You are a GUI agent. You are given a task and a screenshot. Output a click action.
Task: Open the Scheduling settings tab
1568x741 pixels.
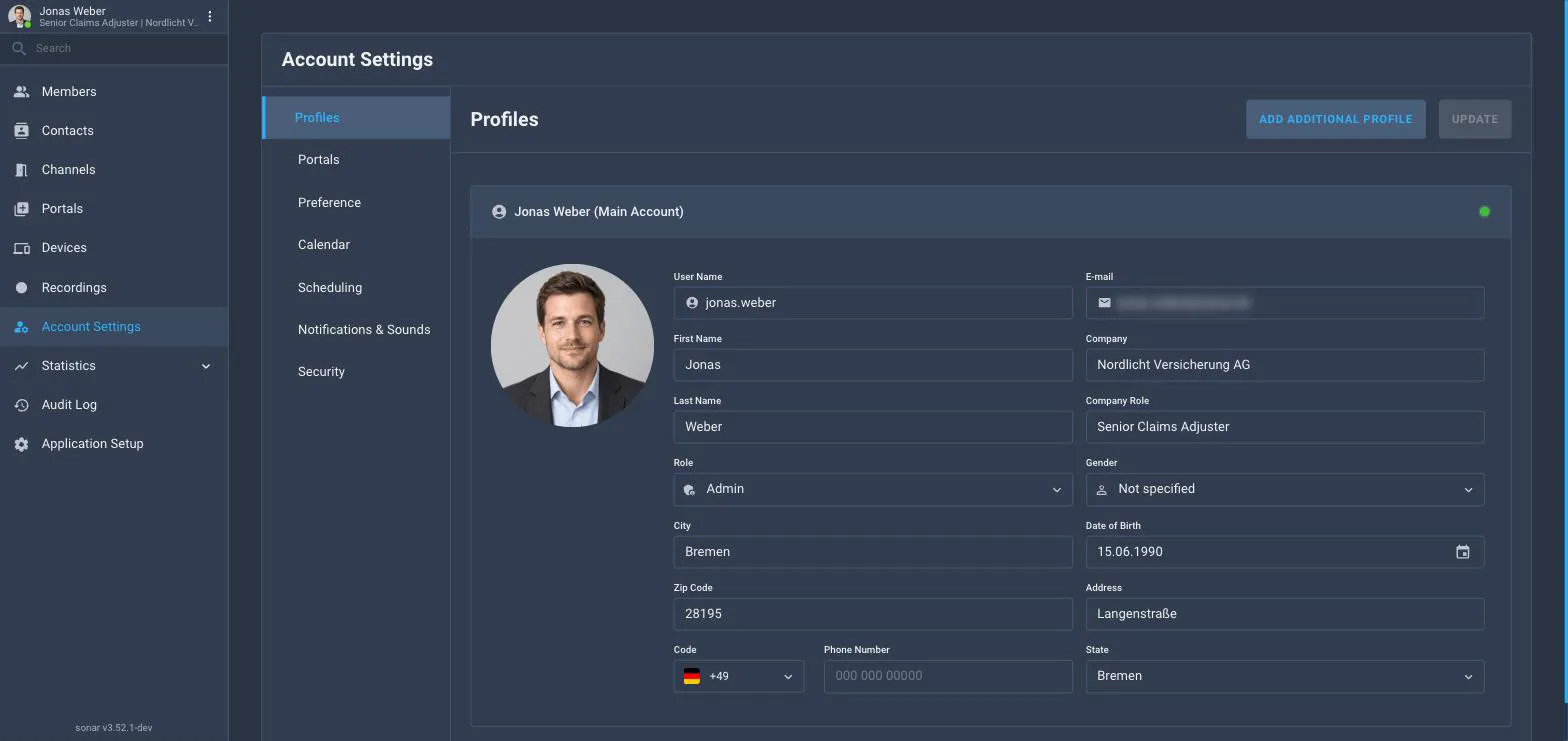point(356,287)
